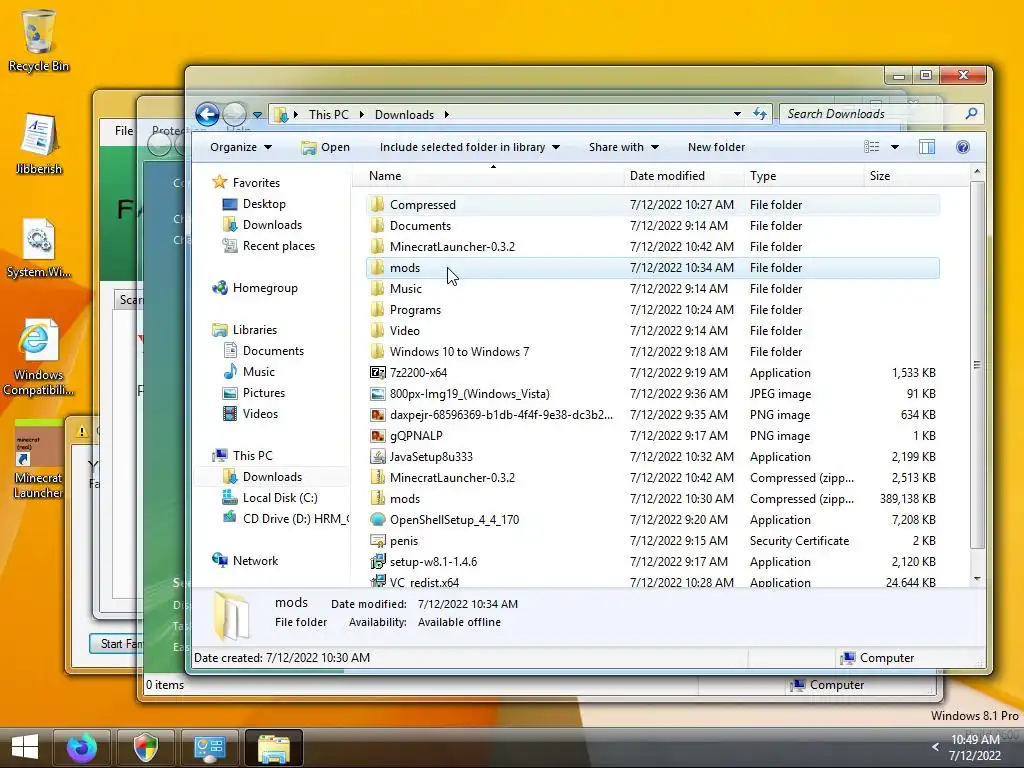Open the Organize menu
Image resolution: width=1024 pixels, height=768 pixels.
pyautogui.click(x=240, y=147)
